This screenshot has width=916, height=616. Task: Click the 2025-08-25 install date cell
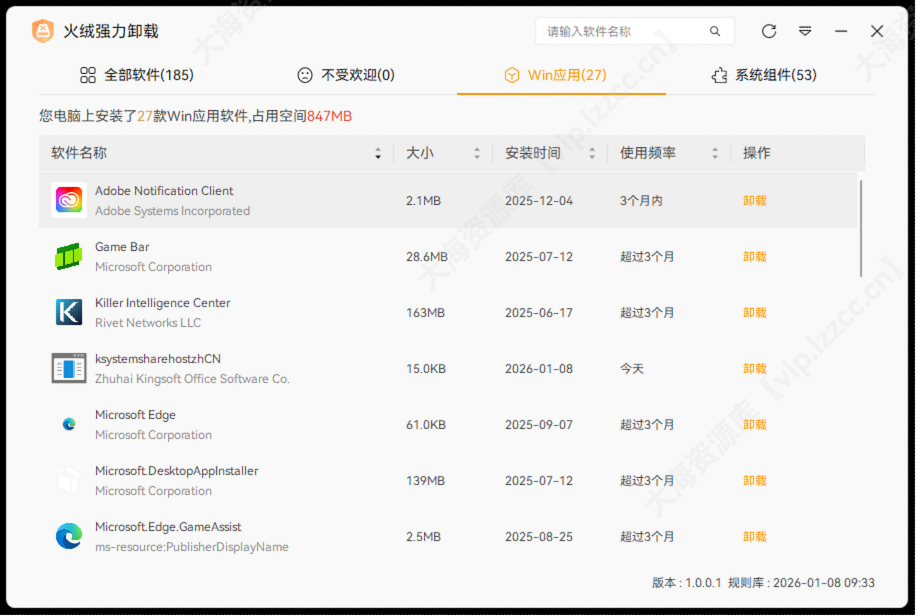click(x=539, y=537)
